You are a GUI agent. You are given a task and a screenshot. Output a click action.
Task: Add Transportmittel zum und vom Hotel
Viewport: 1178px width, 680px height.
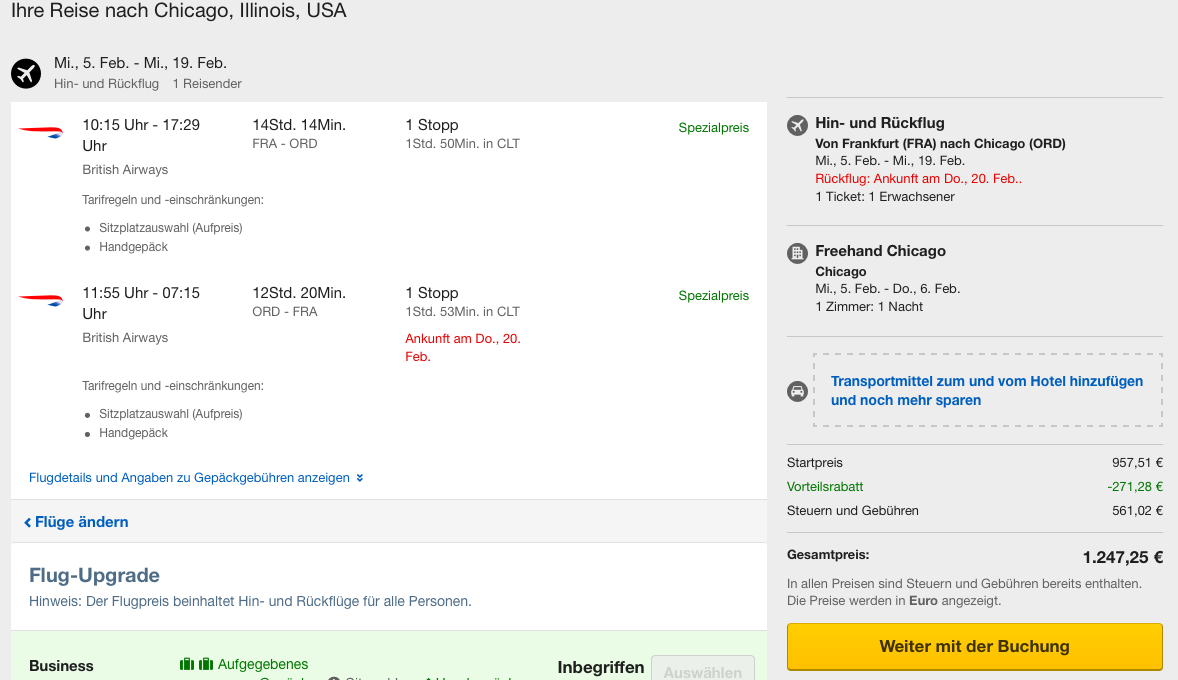986,391
